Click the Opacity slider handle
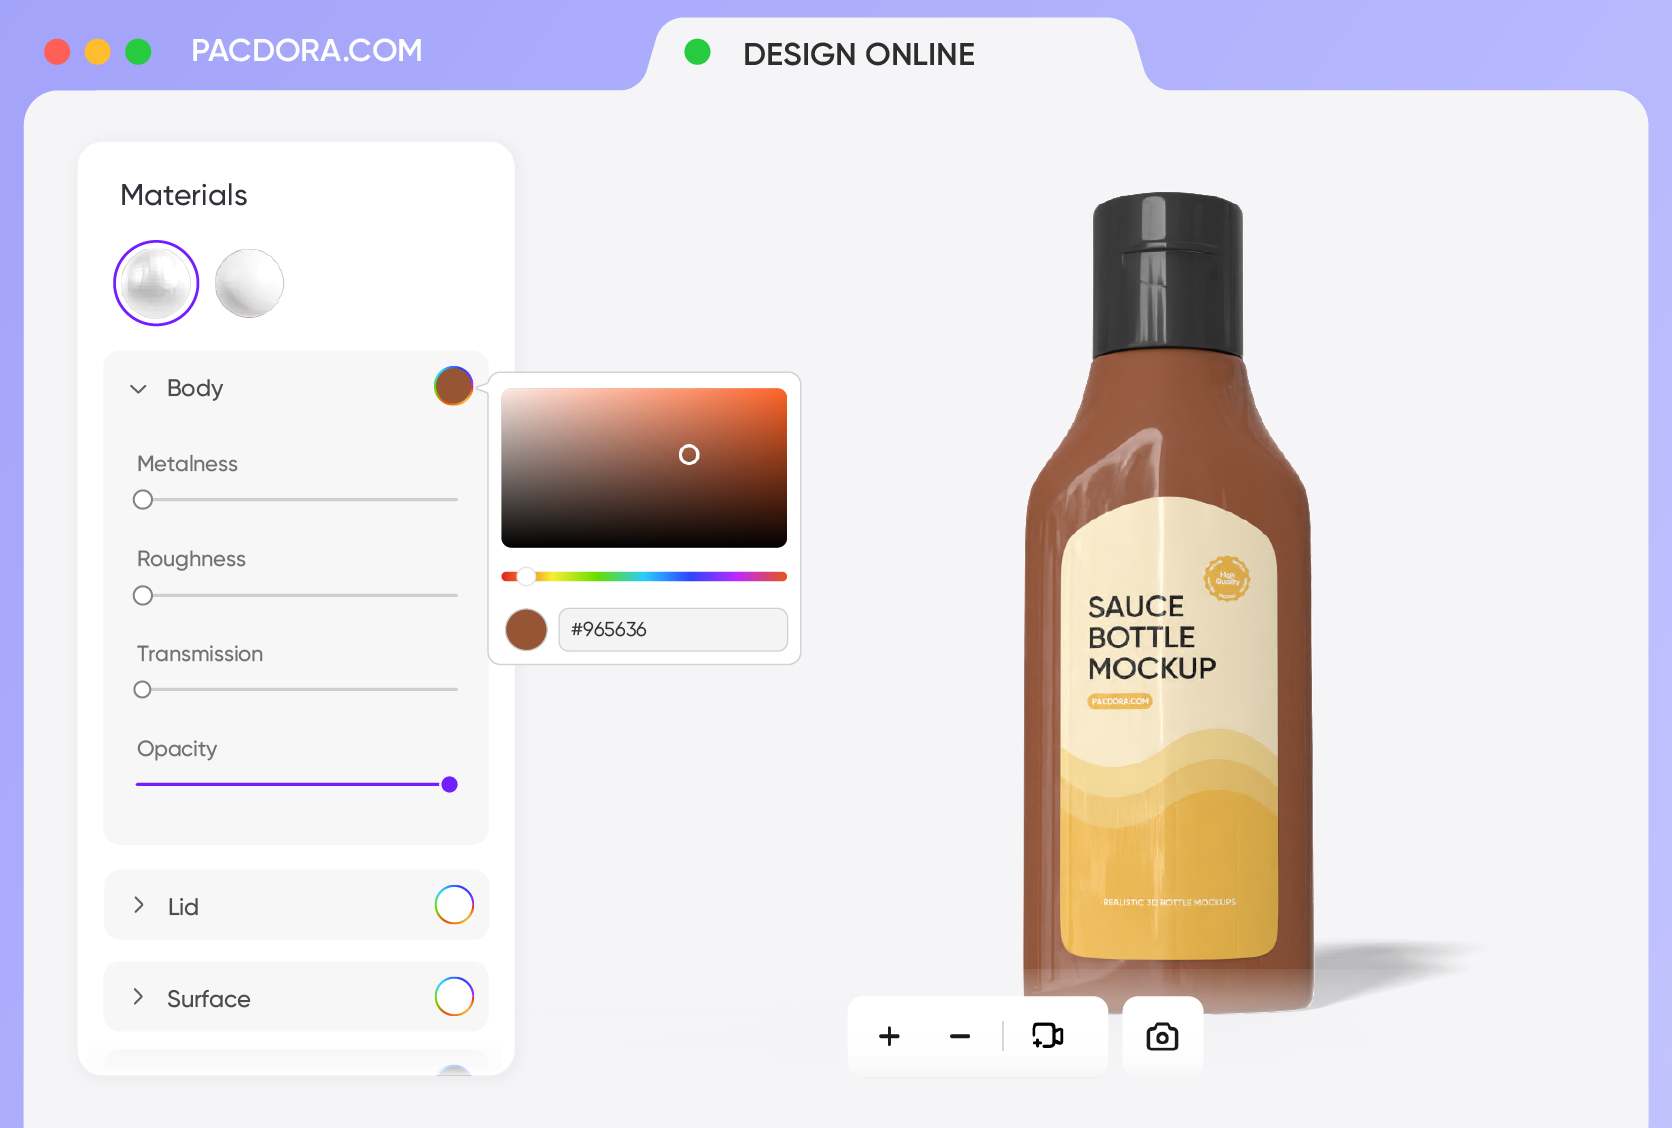1672x1128 pixels. (448, 784)
